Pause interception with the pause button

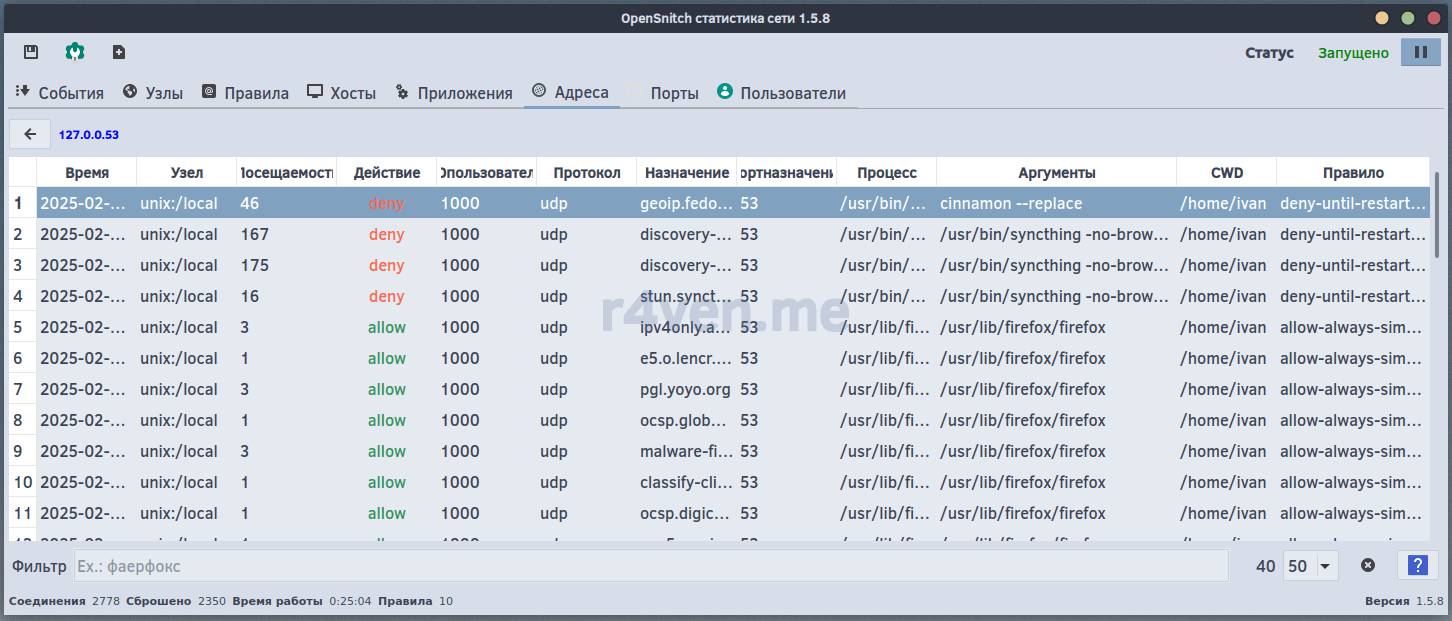pyautogui.click(x=1420, y=52)
